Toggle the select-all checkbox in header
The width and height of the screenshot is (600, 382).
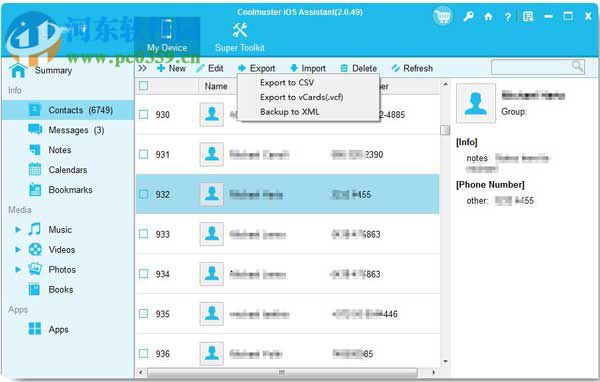tap(143, 86)
